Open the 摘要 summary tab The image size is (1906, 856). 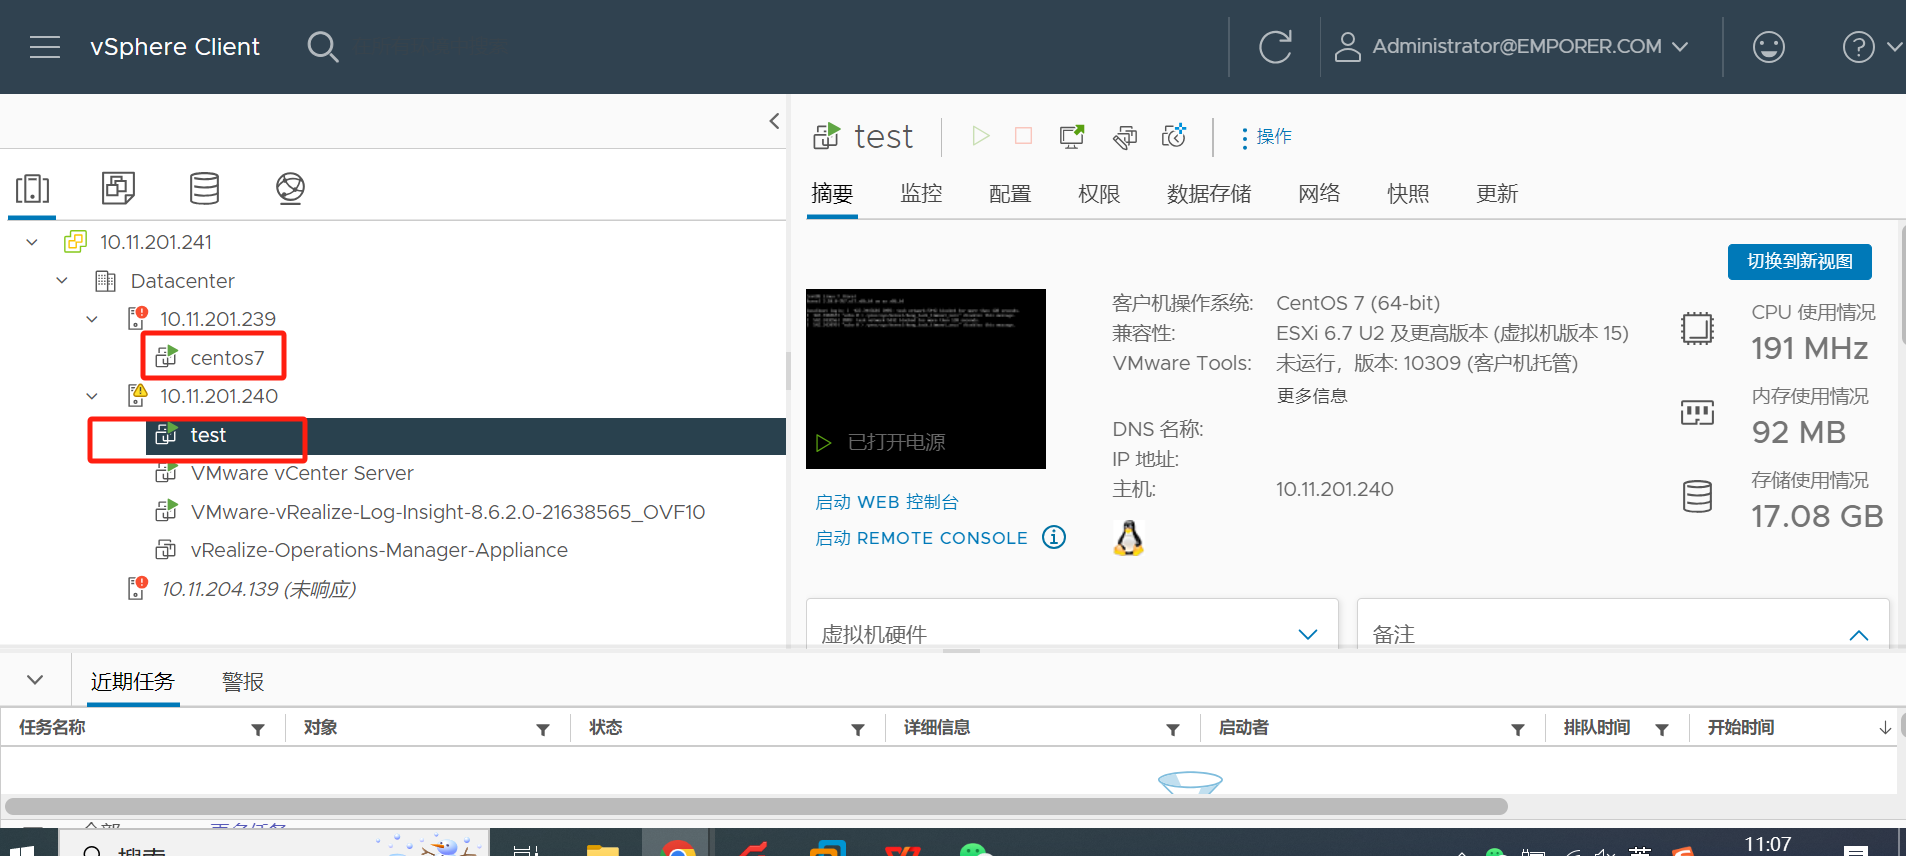click(832, 194)
